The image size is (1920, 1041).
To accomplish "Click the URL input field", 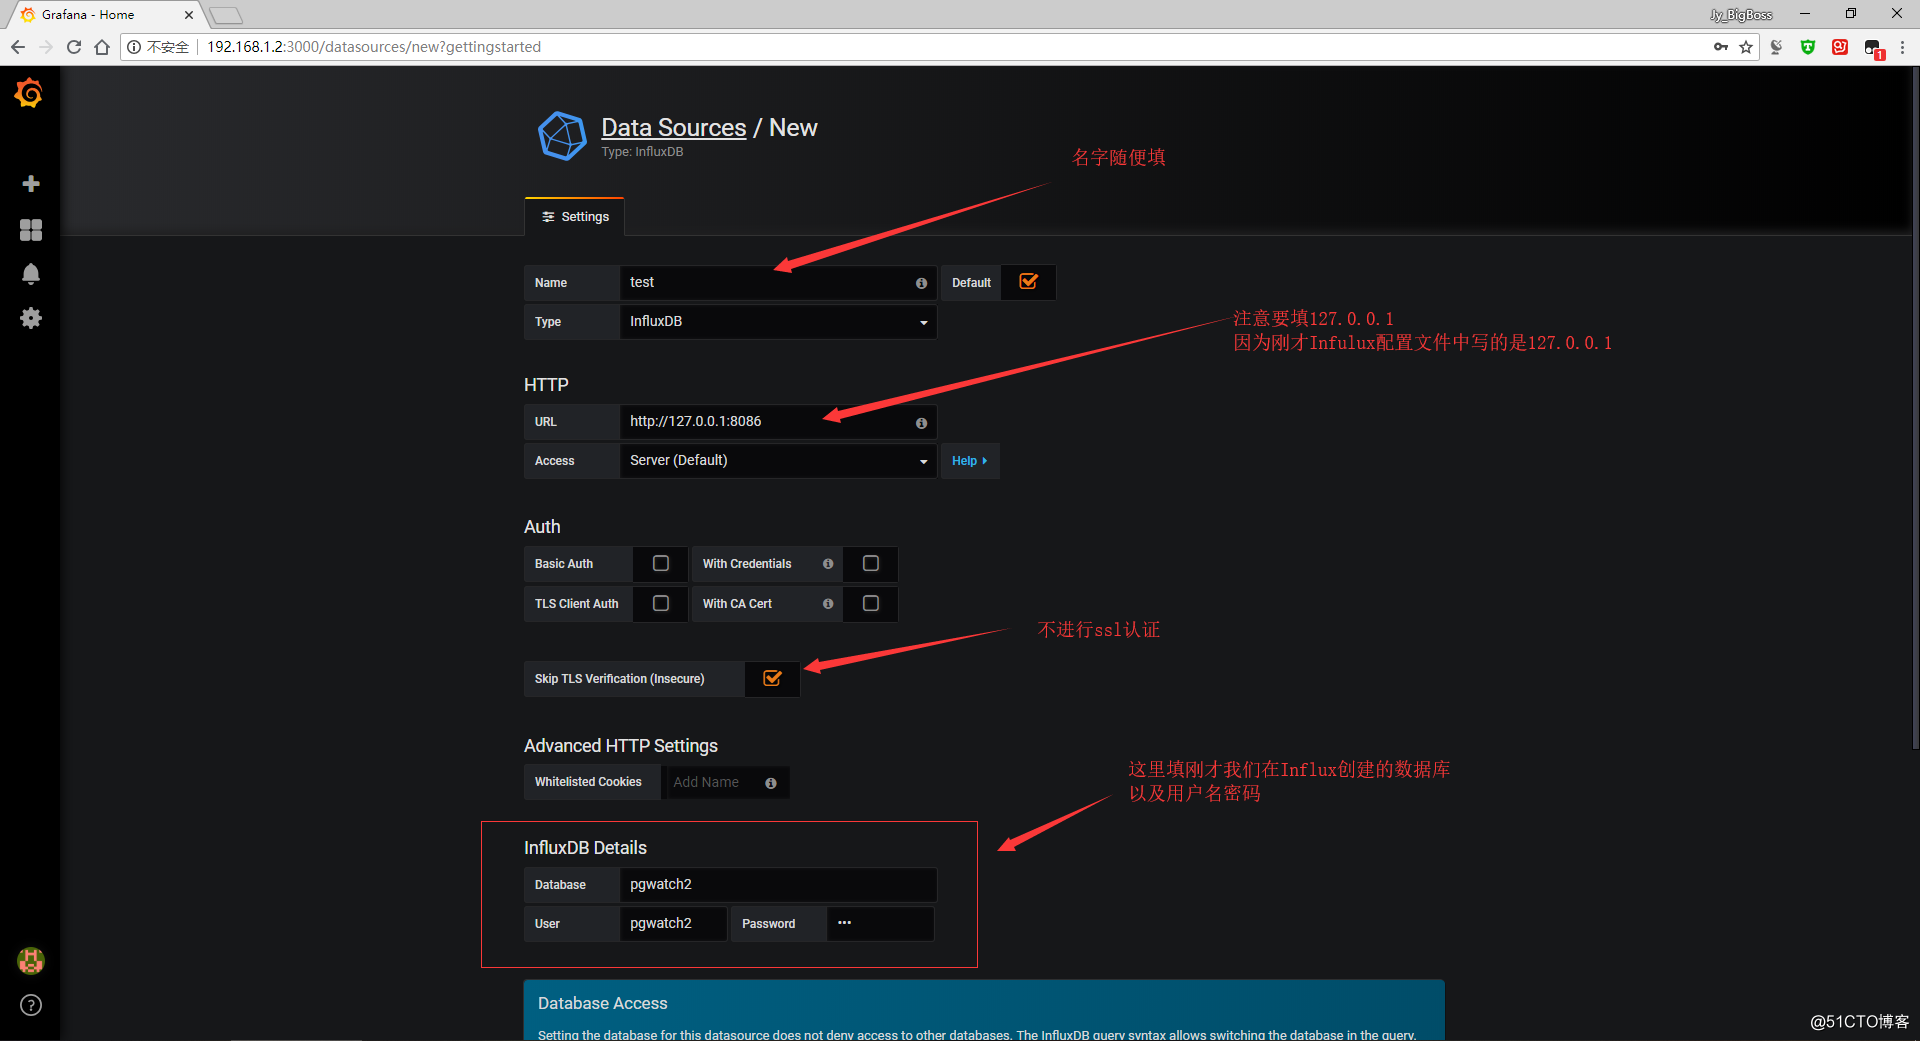I will [778, 422].
